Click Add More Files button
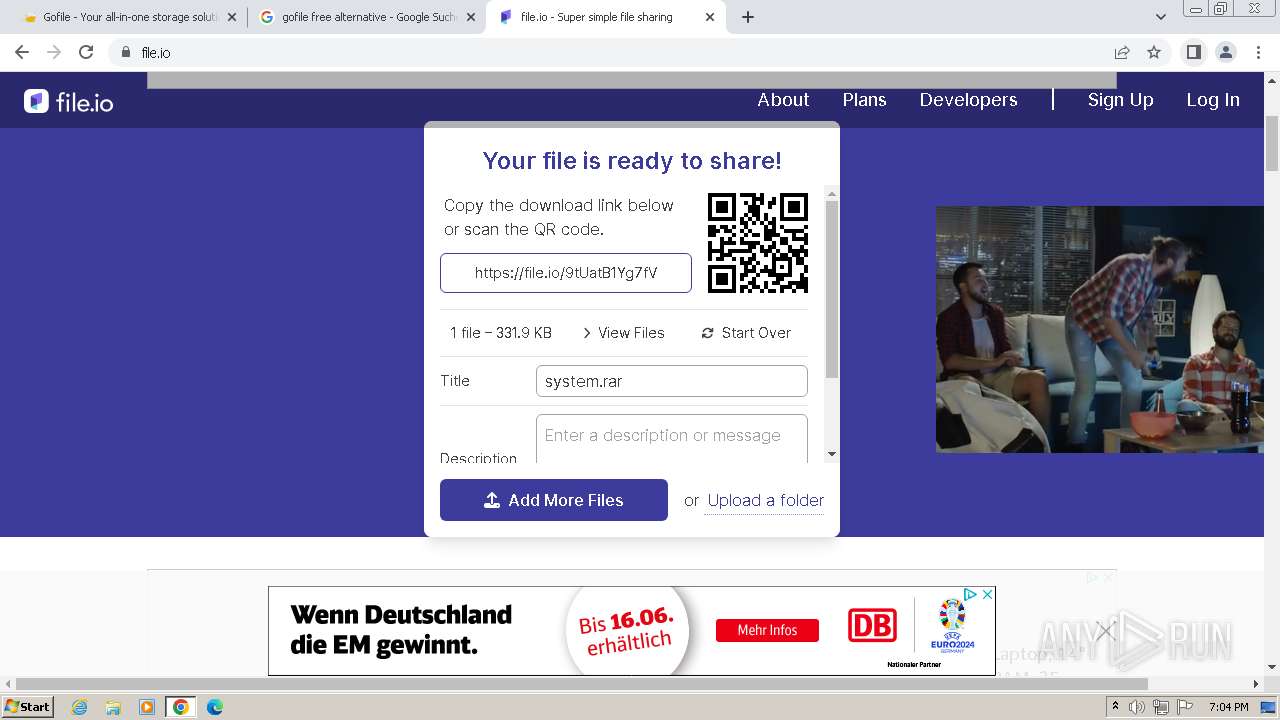 554,500
